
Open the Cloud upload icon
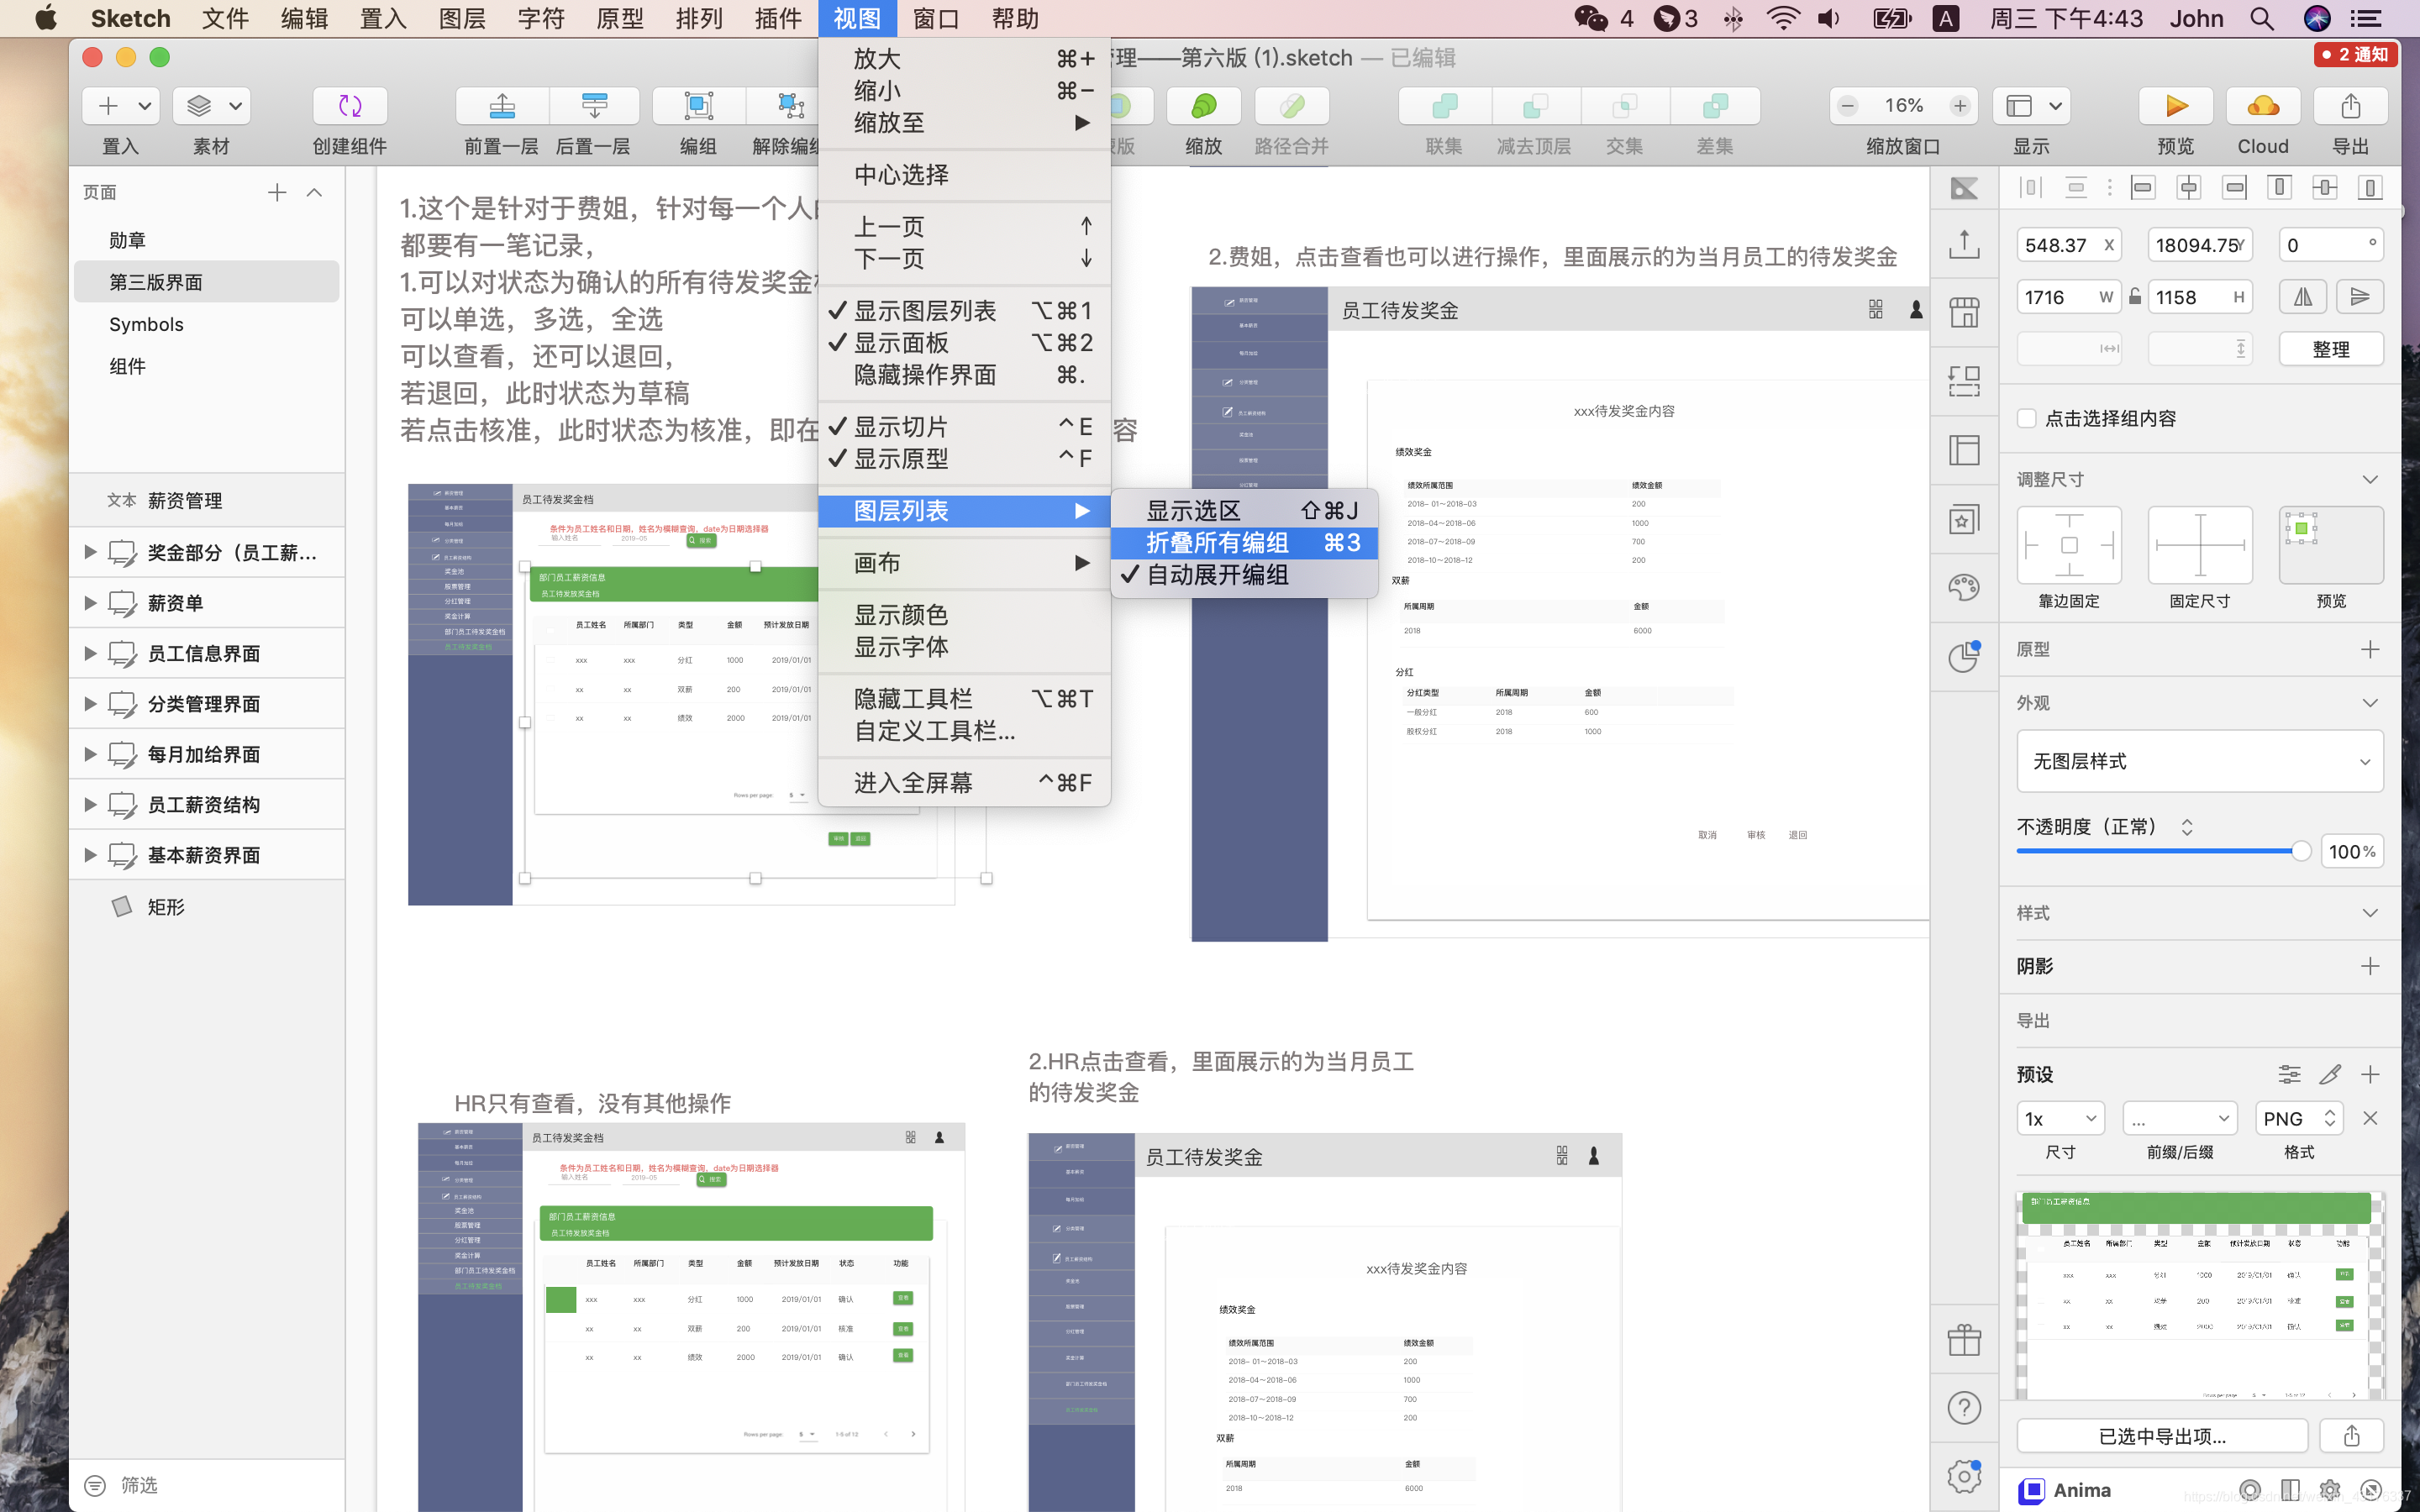(2262, 106)
